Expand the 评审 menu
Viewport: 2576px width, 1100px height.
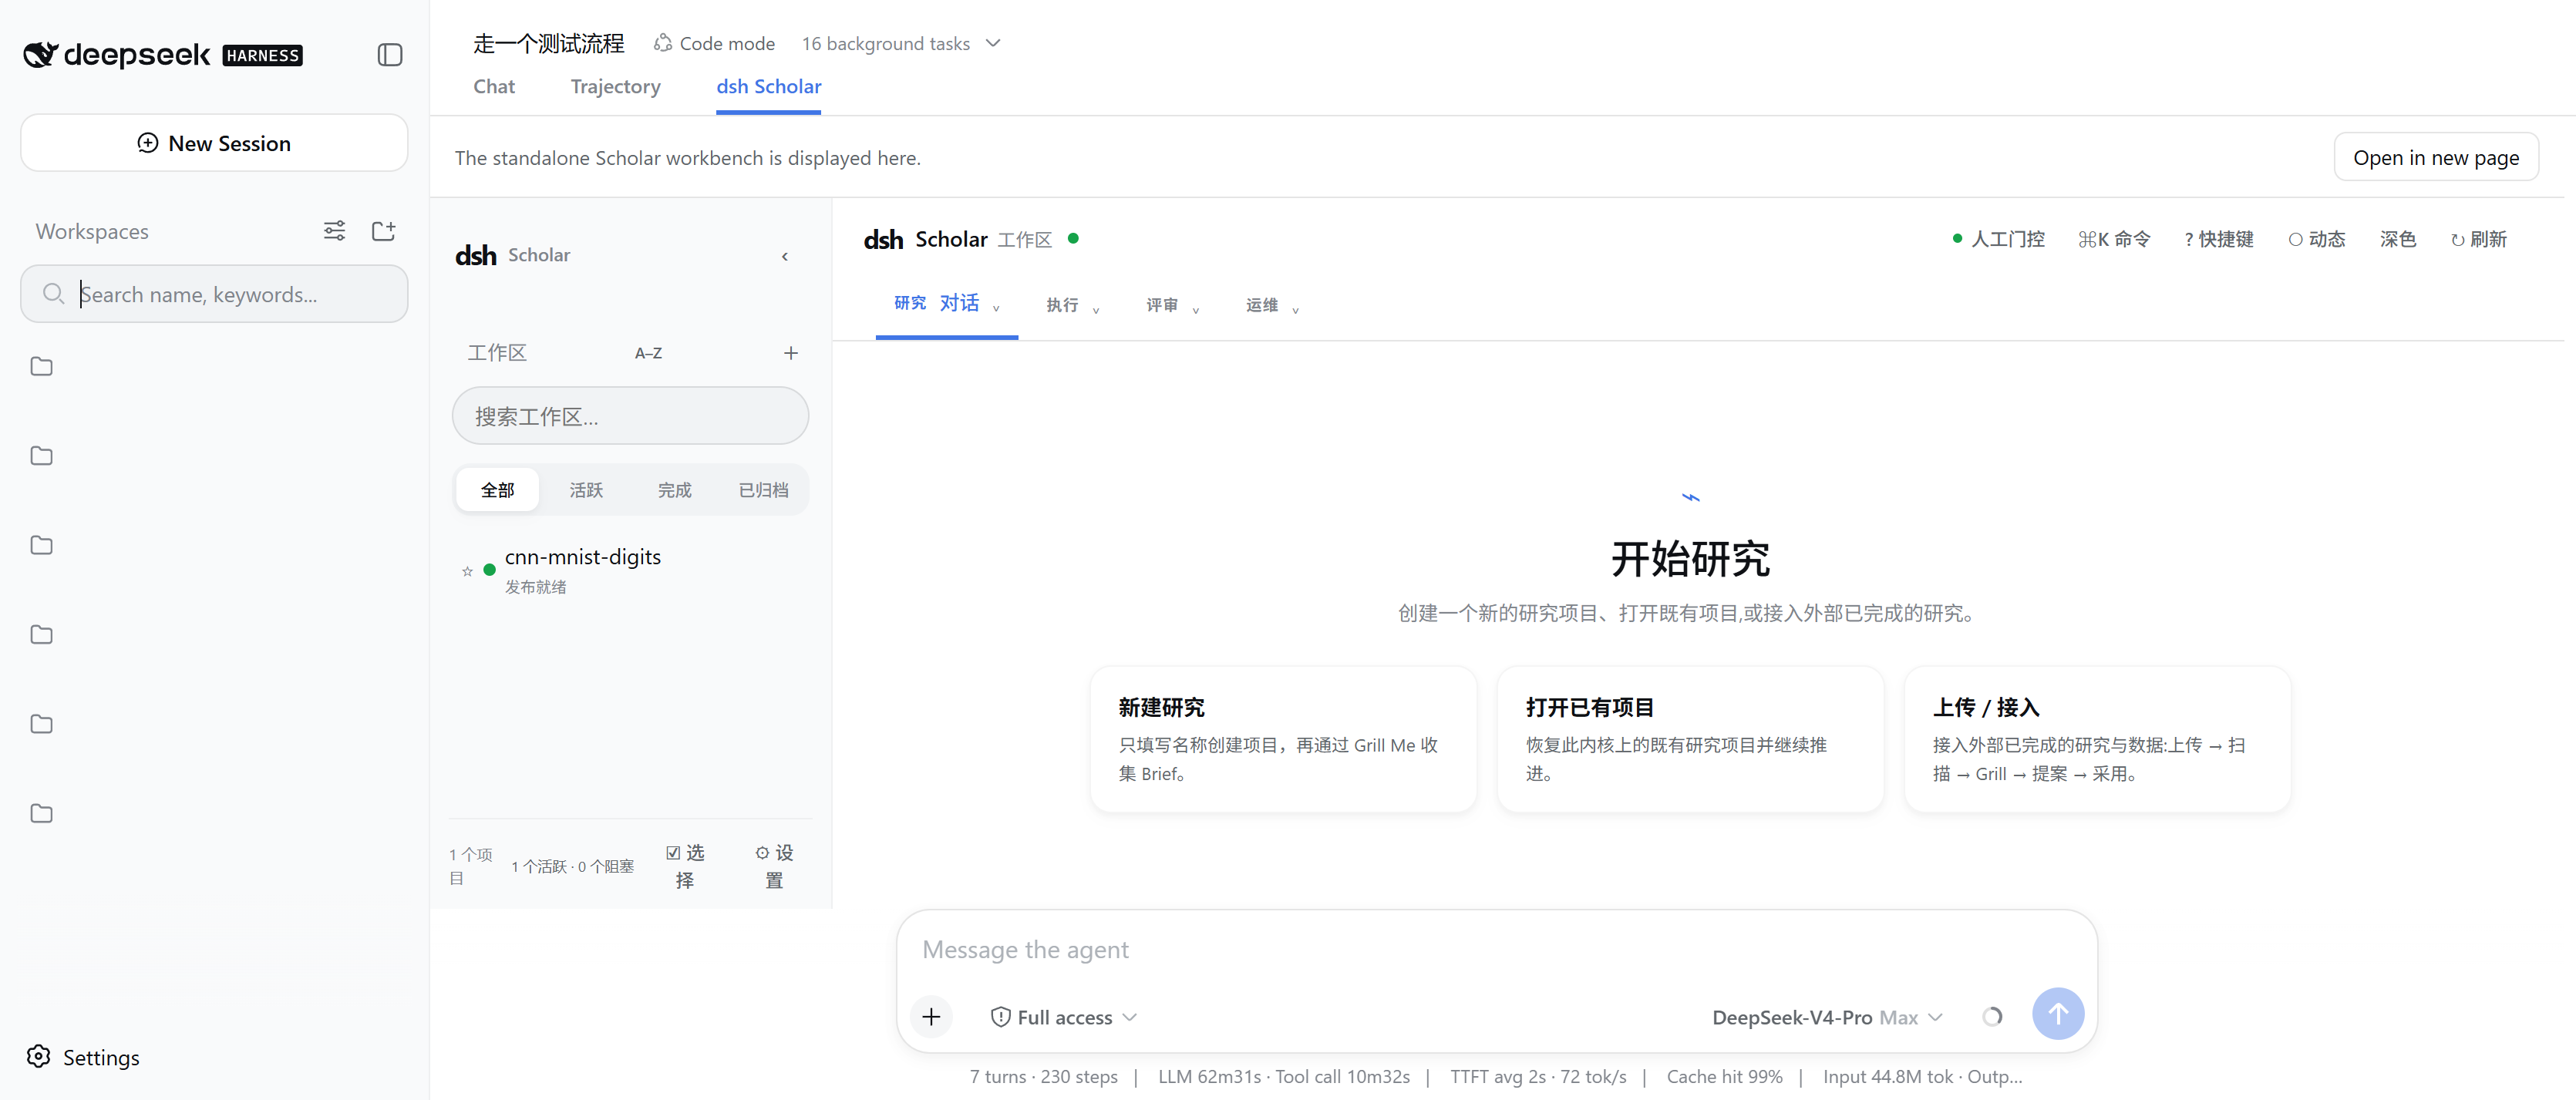pos(1173,305)
